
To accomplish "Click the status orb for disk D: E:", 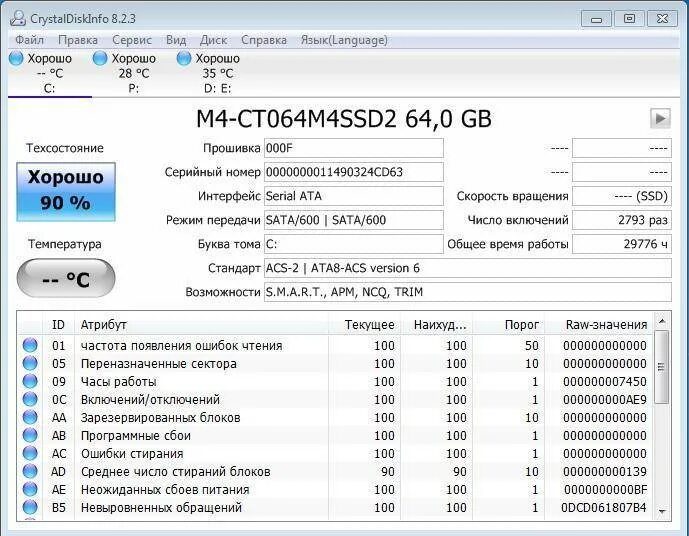I will pyautogui.click(x=184, y=58).
